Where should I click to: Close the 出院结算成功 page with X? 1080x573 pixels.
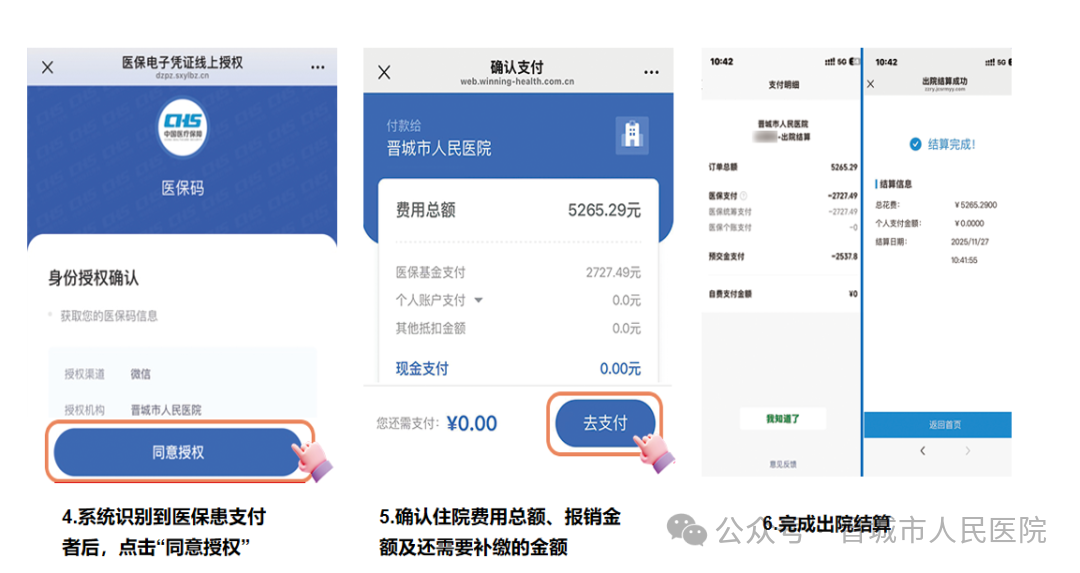pyautogui.click(x=871, y=84)
